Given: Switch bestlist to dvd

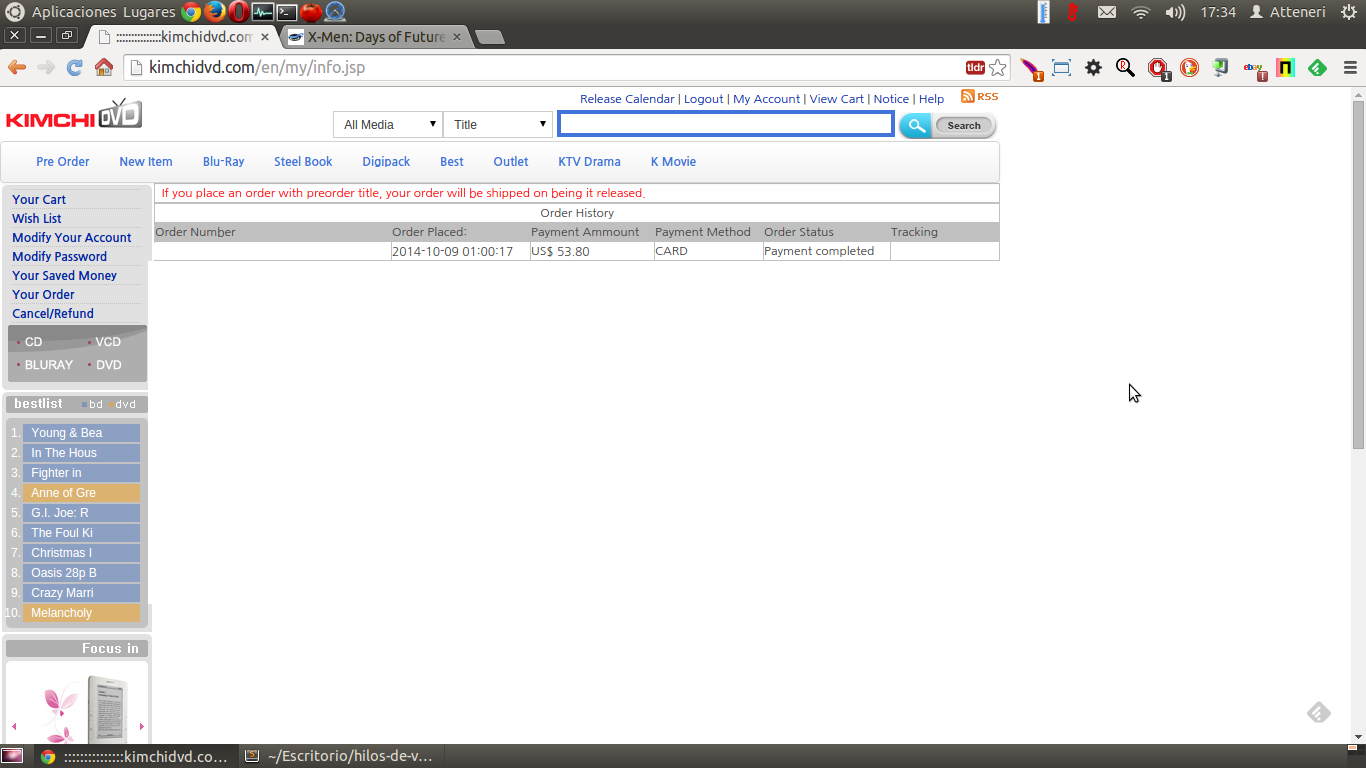Looking at the screenshot, I should point(125,404).
